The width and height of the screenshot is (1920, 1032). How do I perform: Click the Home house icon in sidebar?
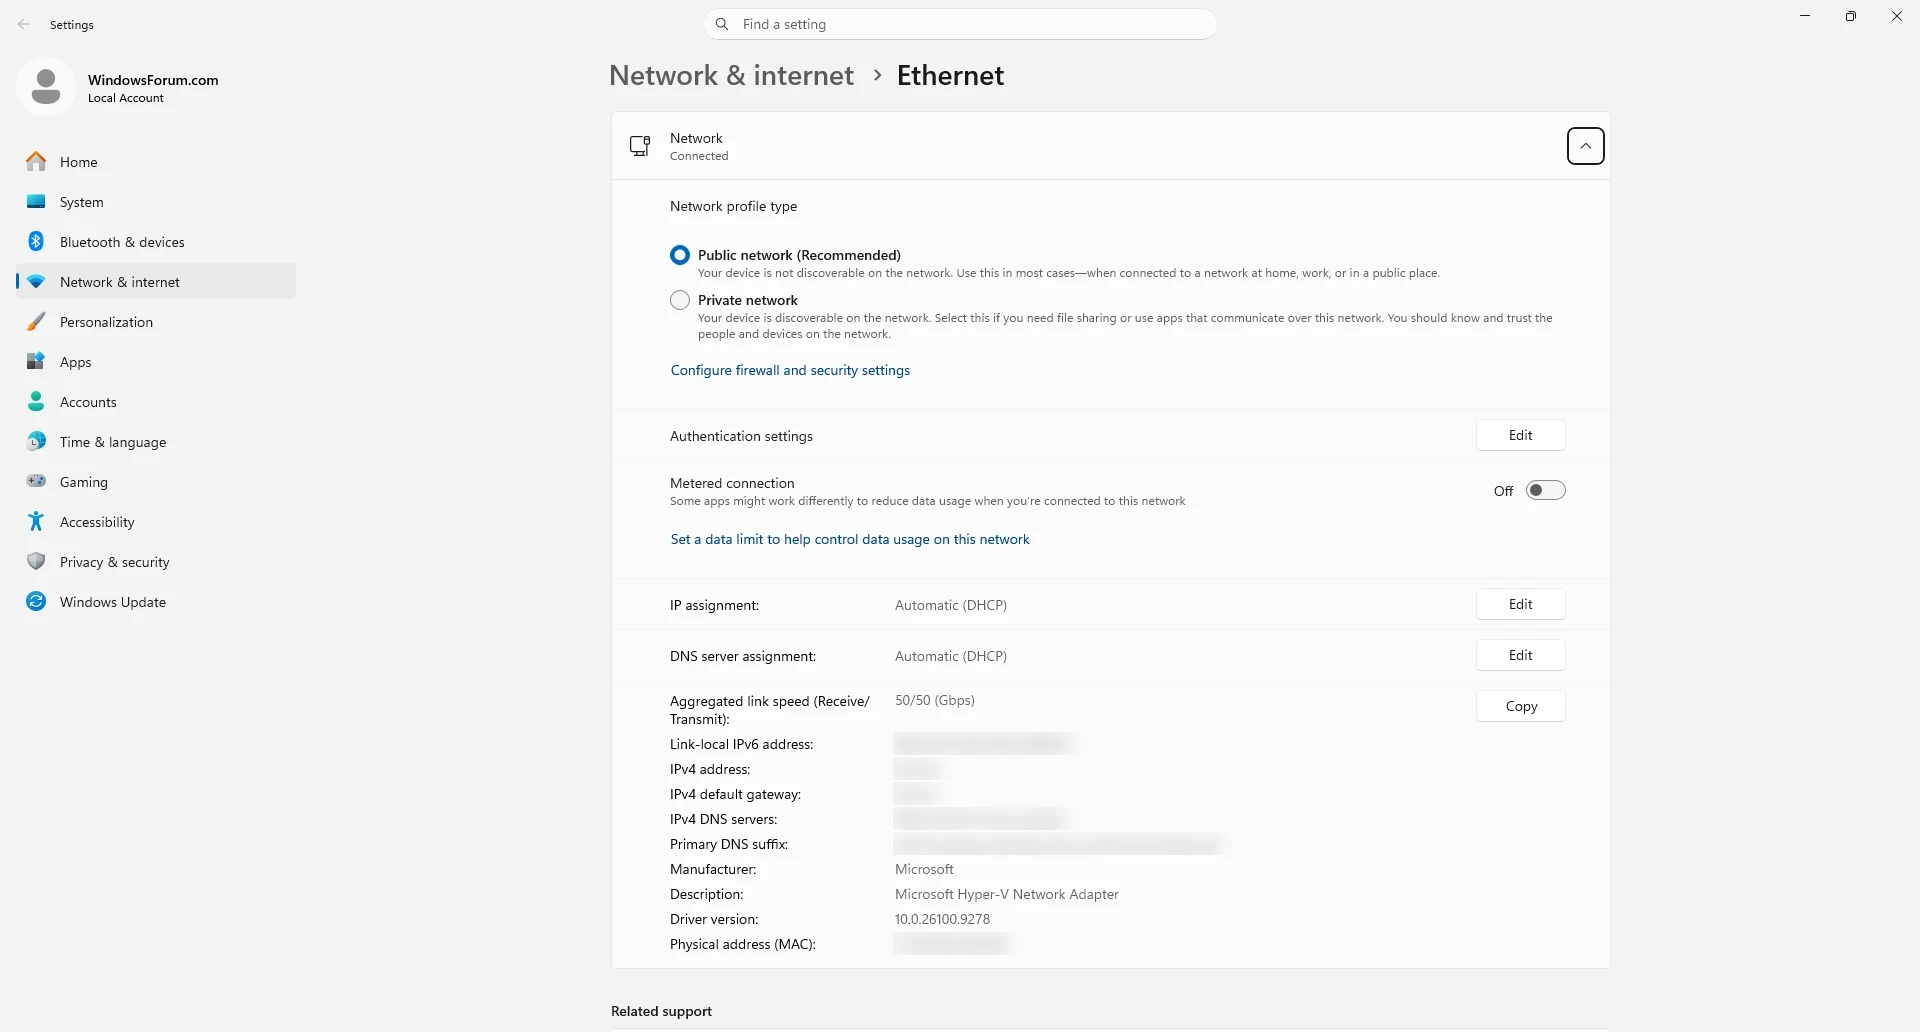(36, 161)
